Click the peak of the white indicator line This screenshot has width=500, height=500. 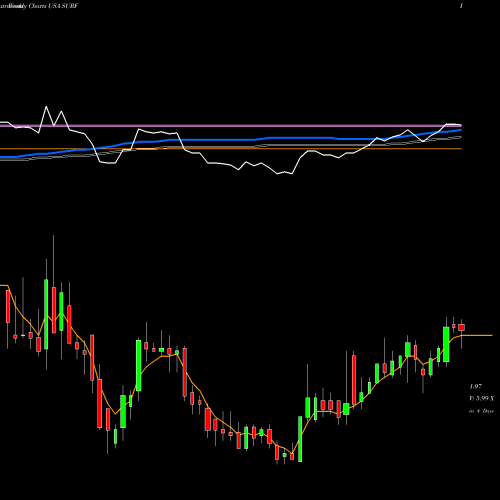(46, 107)
